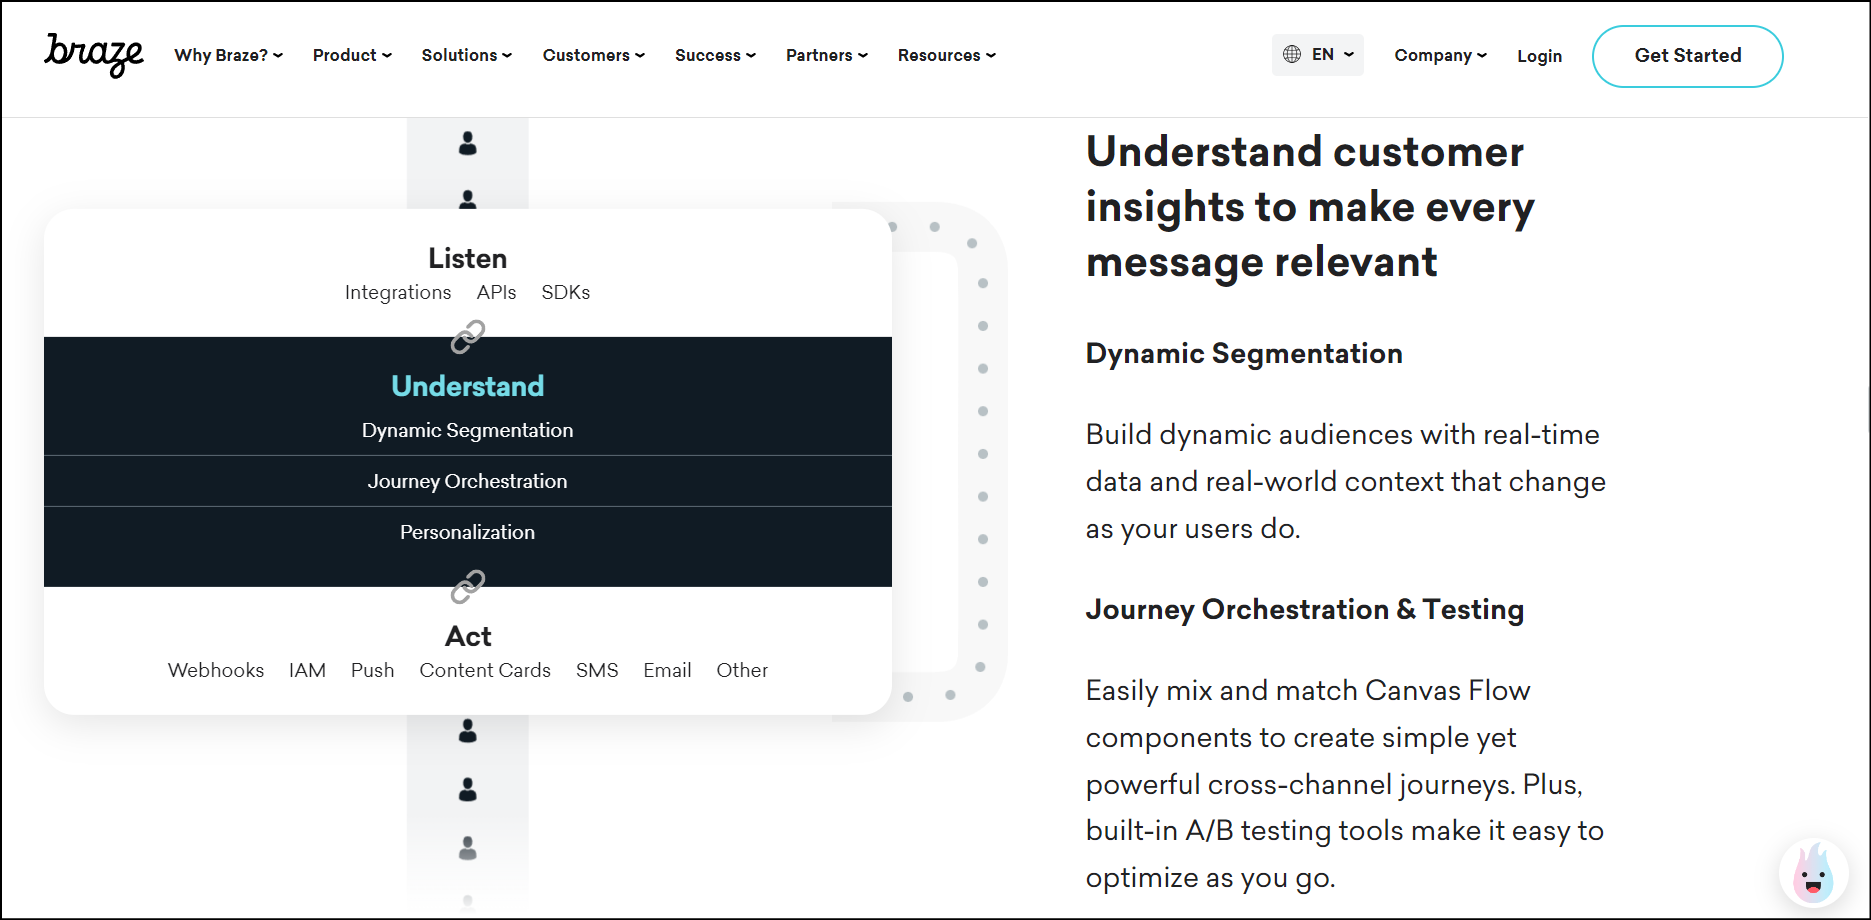The height and width of the screenshot is (920, 1871).
Task: Click the Get Started button
Action: (1687, 56)
